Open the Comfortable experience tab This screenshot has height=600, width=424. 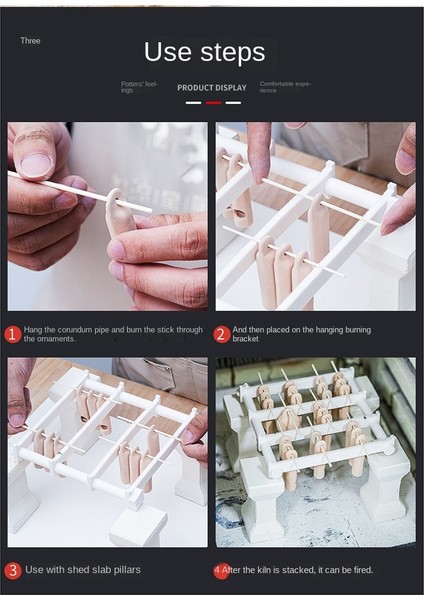coord(285,87)
